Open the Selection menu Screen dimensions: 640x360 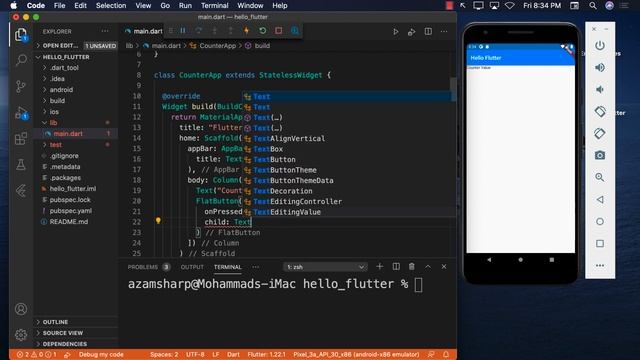click(111, 6)
